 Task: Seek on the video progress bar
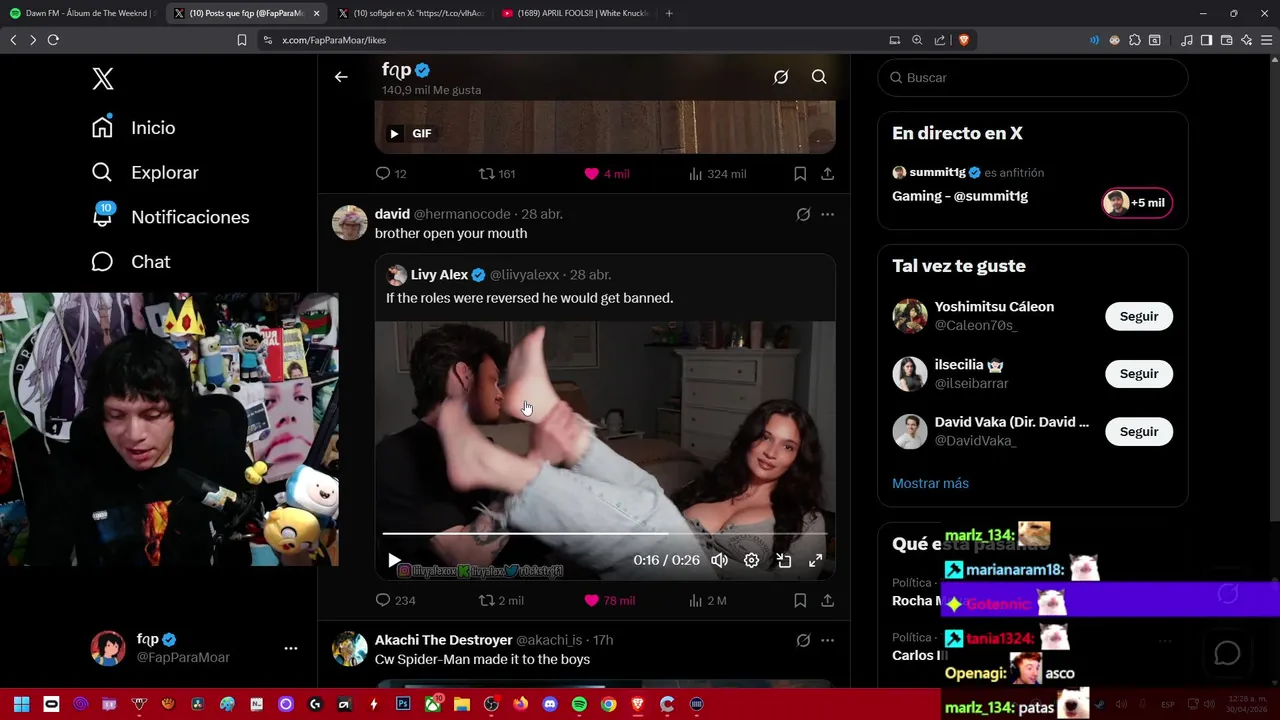tap(604, 534)
